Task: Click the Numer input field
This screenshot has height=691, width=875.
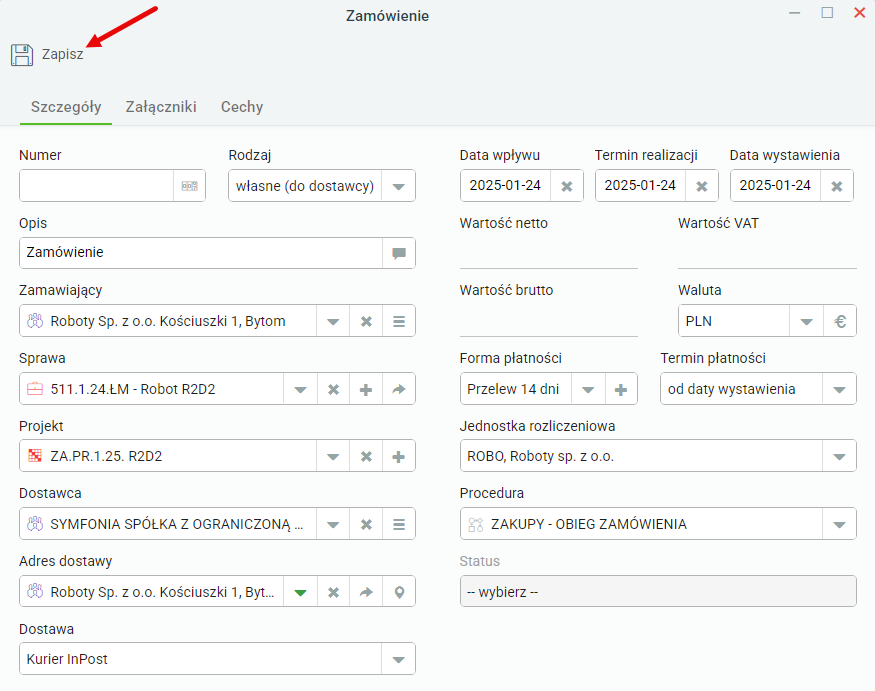Action: pos(97,185)
